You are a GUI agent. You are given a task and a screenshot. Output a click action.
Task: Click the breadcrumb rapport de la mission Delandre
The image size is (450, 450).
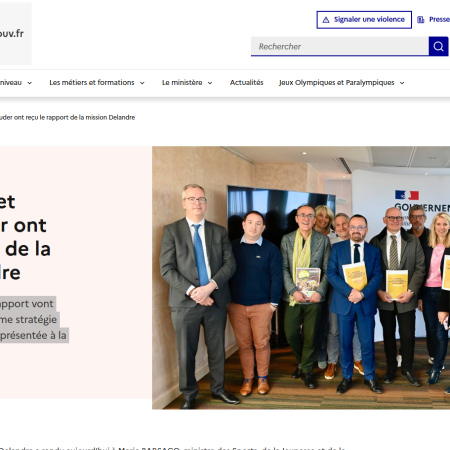[67, 117]
